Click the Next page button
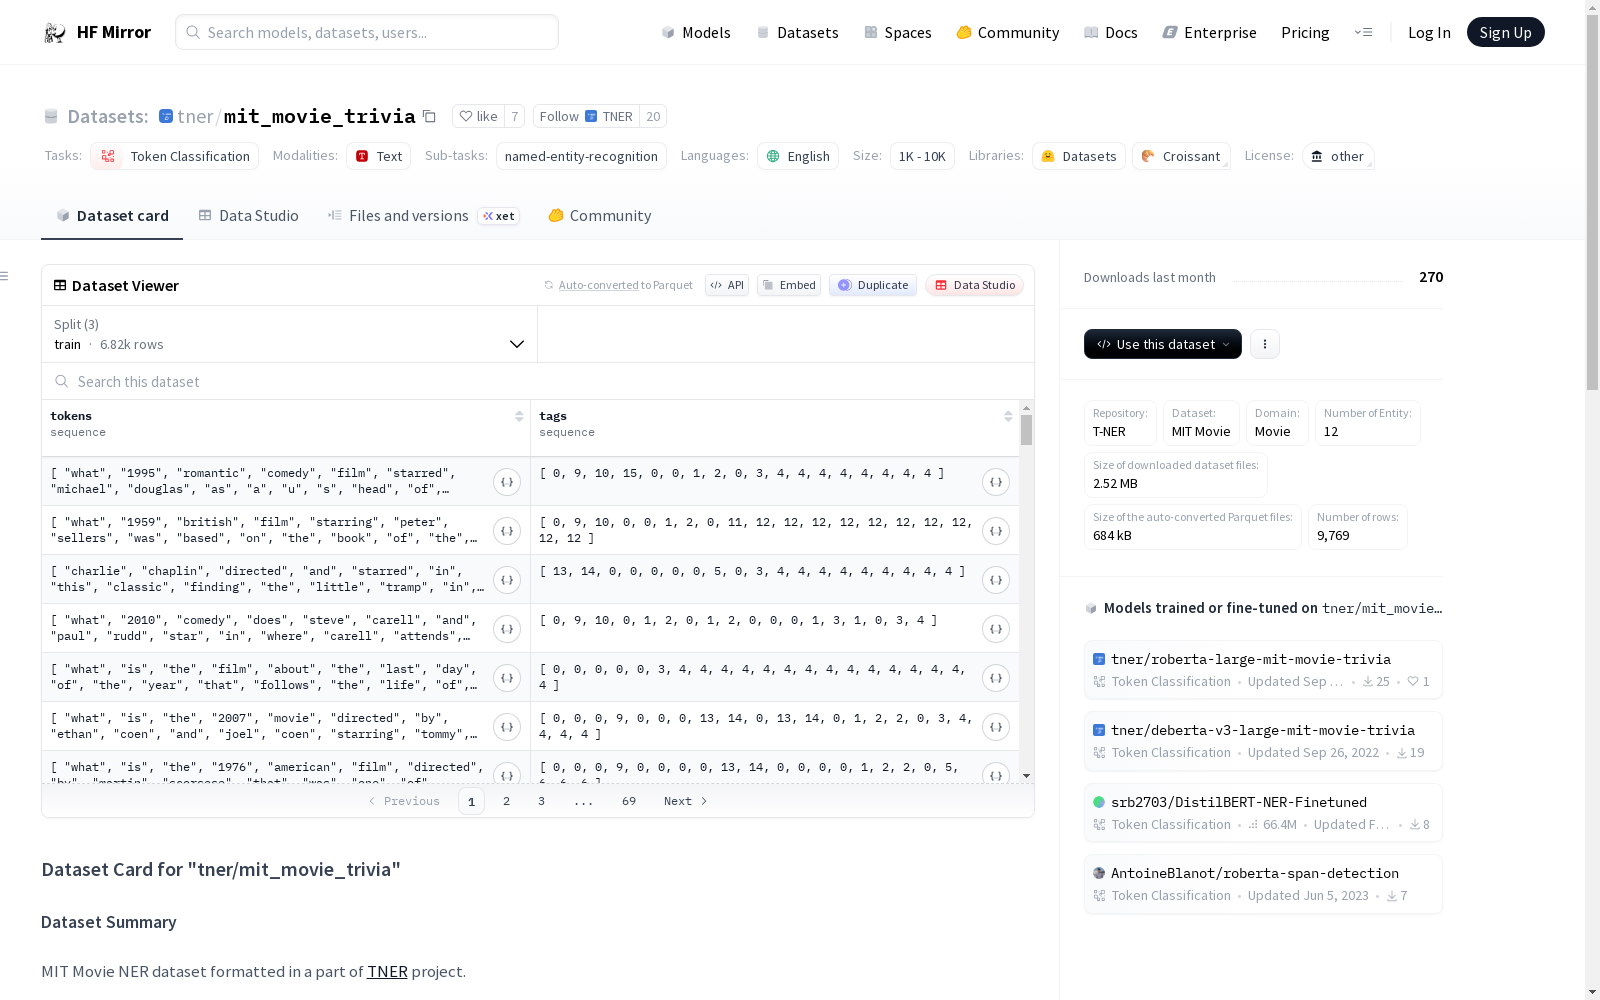 click(686, 801)
